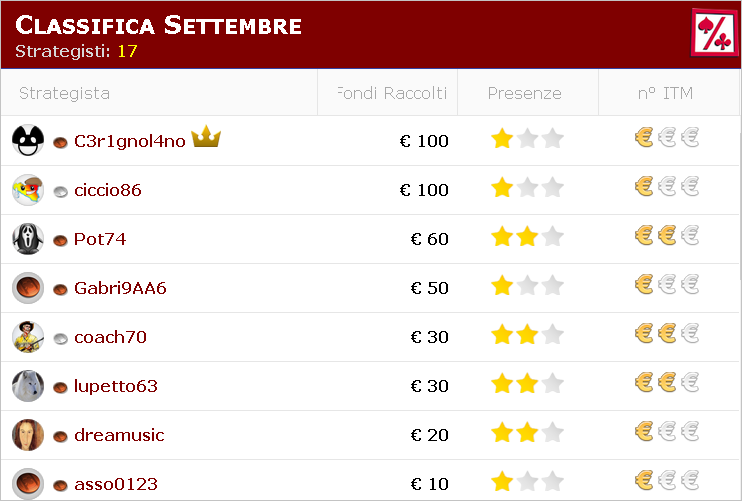The height and width of the screenshot is (501, 742).
Task: Open the Pot74 profile link
Action: coord(100,239)
